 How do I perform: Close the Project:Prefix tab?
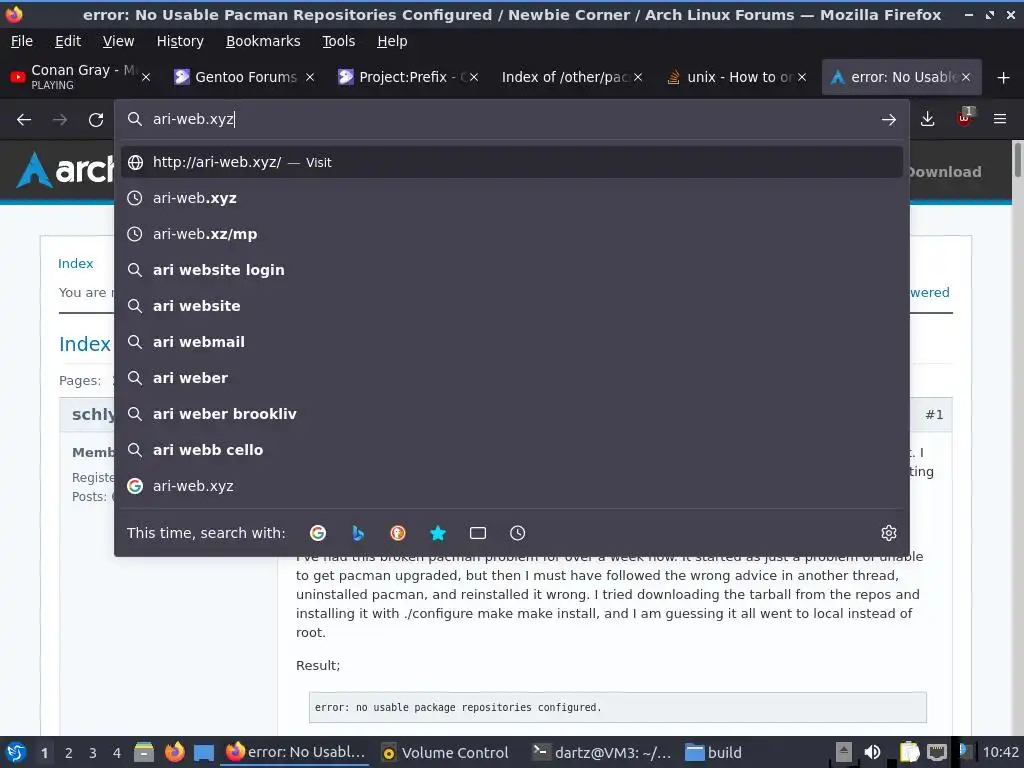click(x=474, y=77)
